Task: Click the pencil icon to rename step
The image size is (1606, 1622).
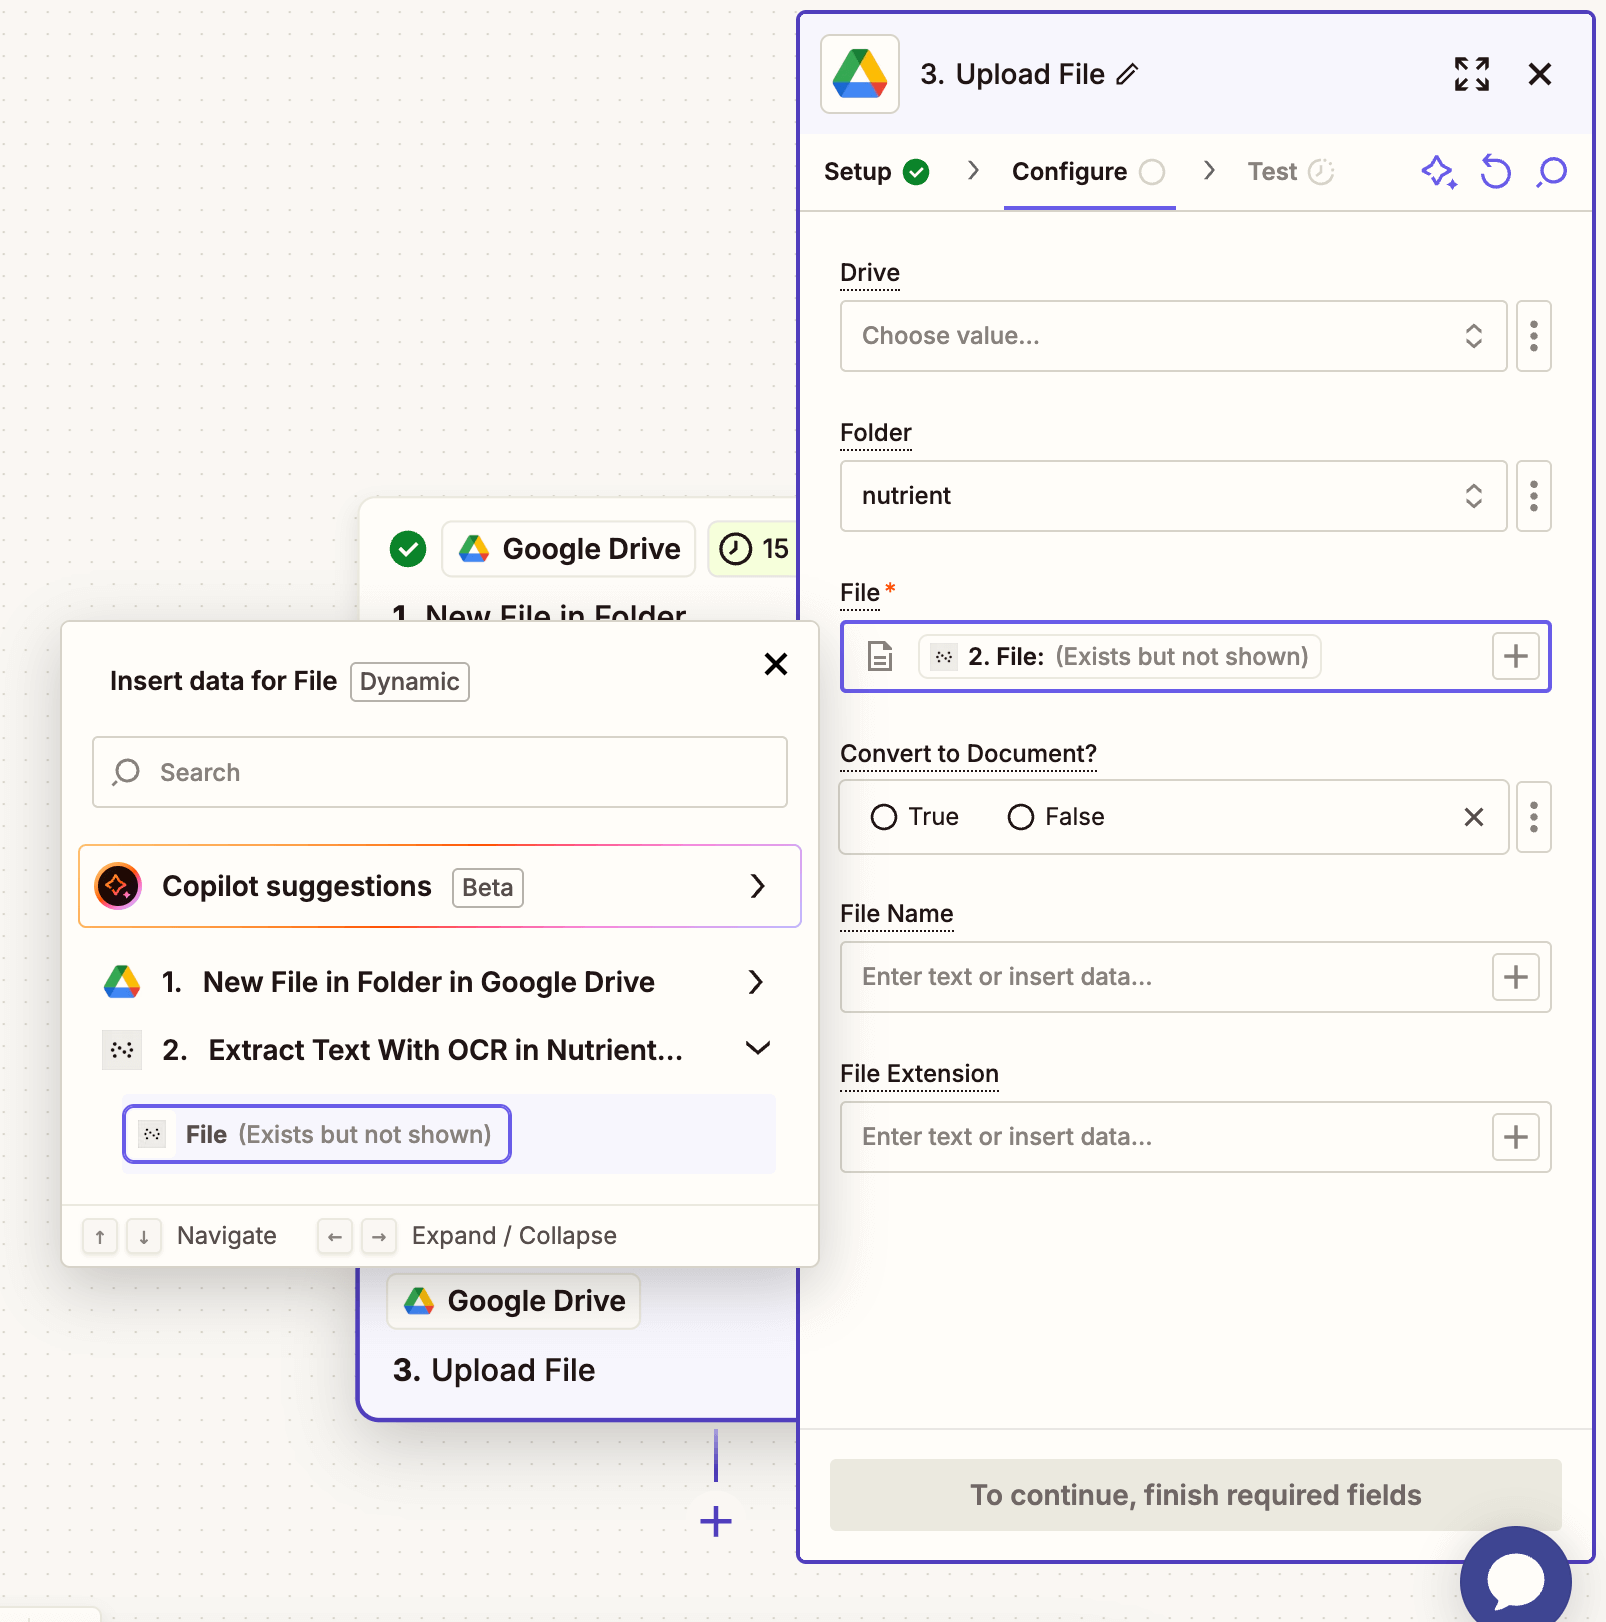Action: 1127,74
